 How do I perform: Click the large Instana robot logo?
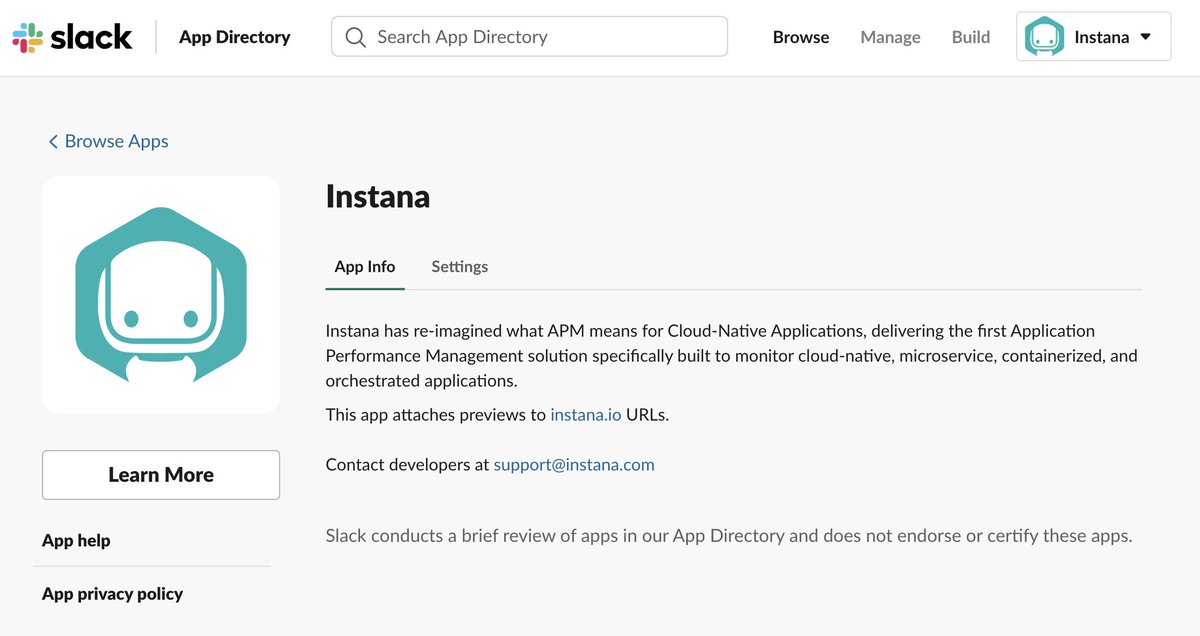pos(160,293)
